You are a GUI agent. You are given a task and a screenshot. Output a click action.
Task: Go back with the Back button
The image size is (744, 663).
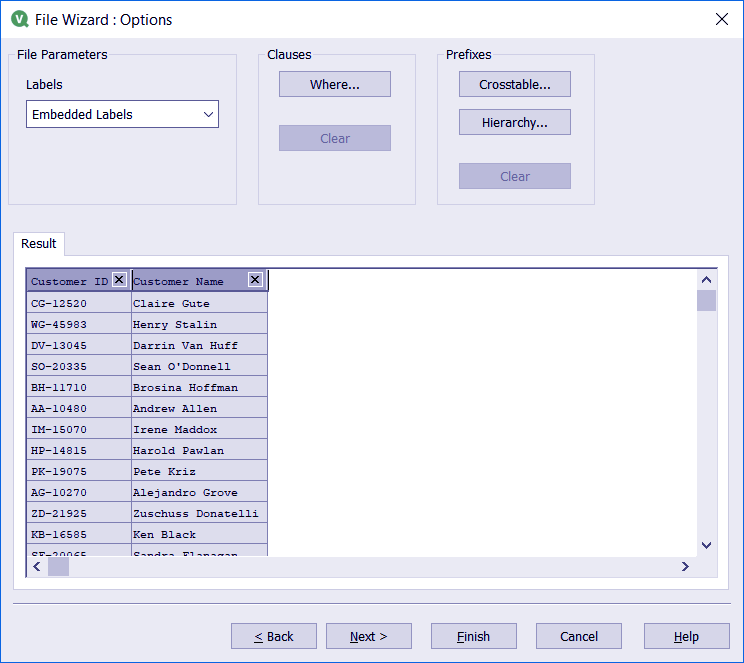coord(274,636)
